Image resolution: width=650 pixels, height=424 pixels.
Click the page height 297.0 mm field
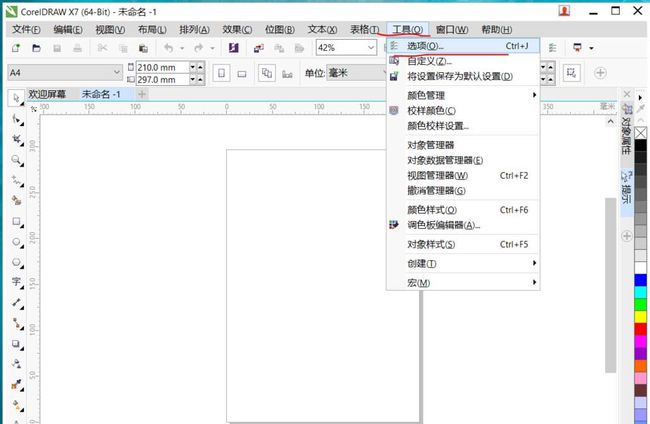pos(162,79)
